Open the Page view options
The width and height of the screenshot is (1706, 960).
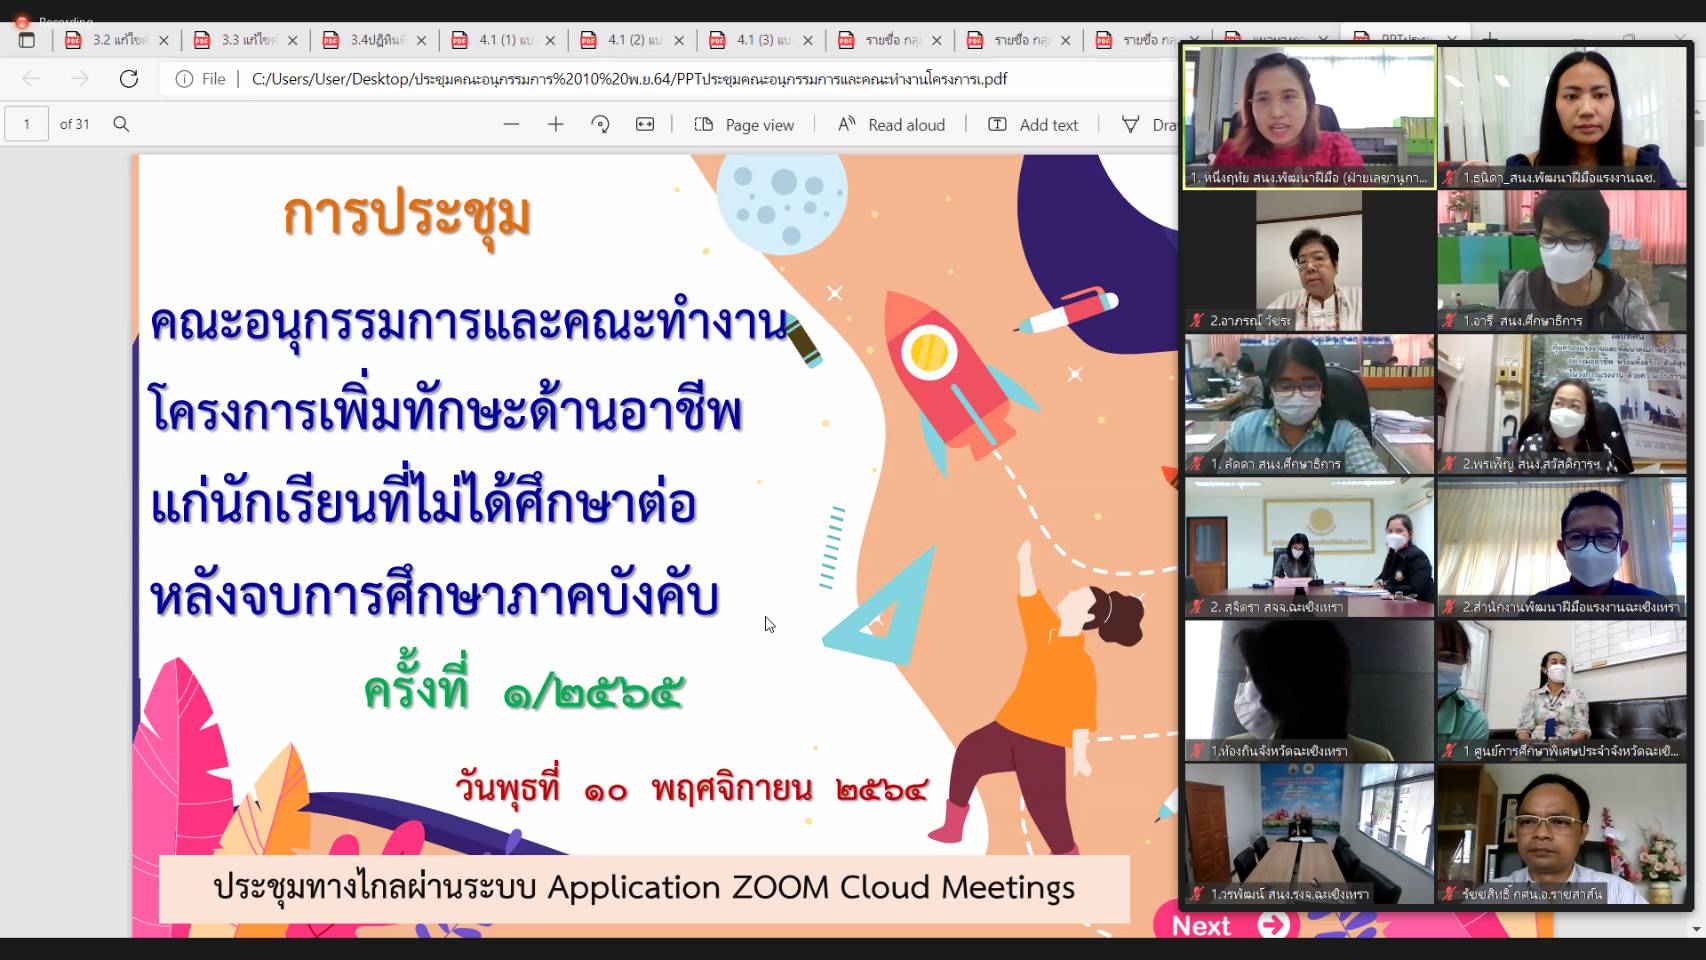click(x=744, y=124)
